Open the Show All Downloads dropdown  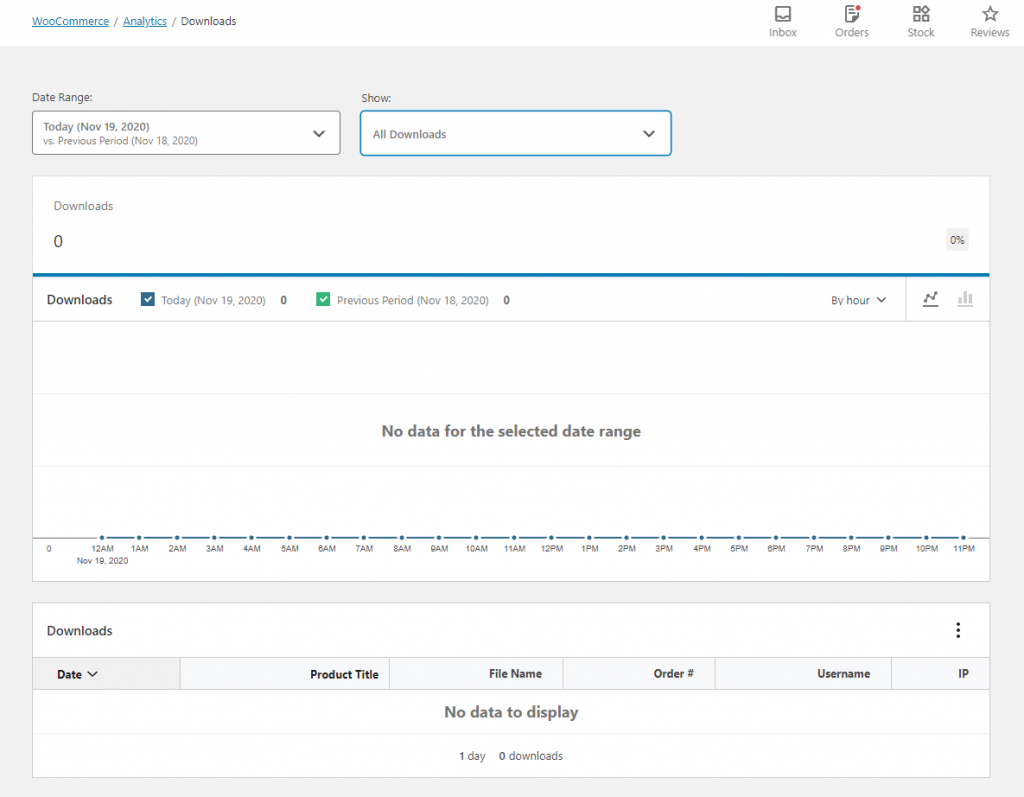(515, 133)
